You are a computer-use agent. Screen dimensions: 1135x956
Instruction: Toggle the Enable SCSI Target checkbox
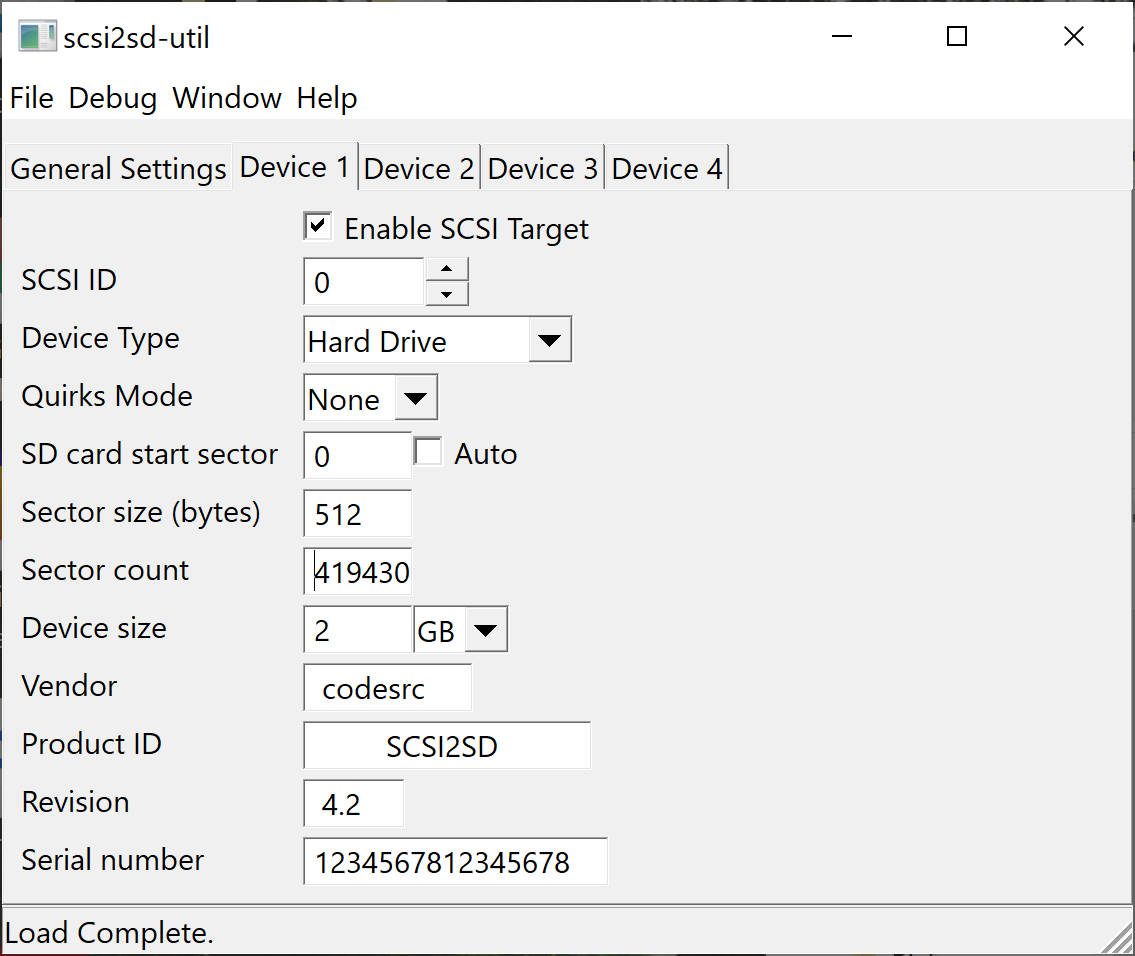(318, 226)
